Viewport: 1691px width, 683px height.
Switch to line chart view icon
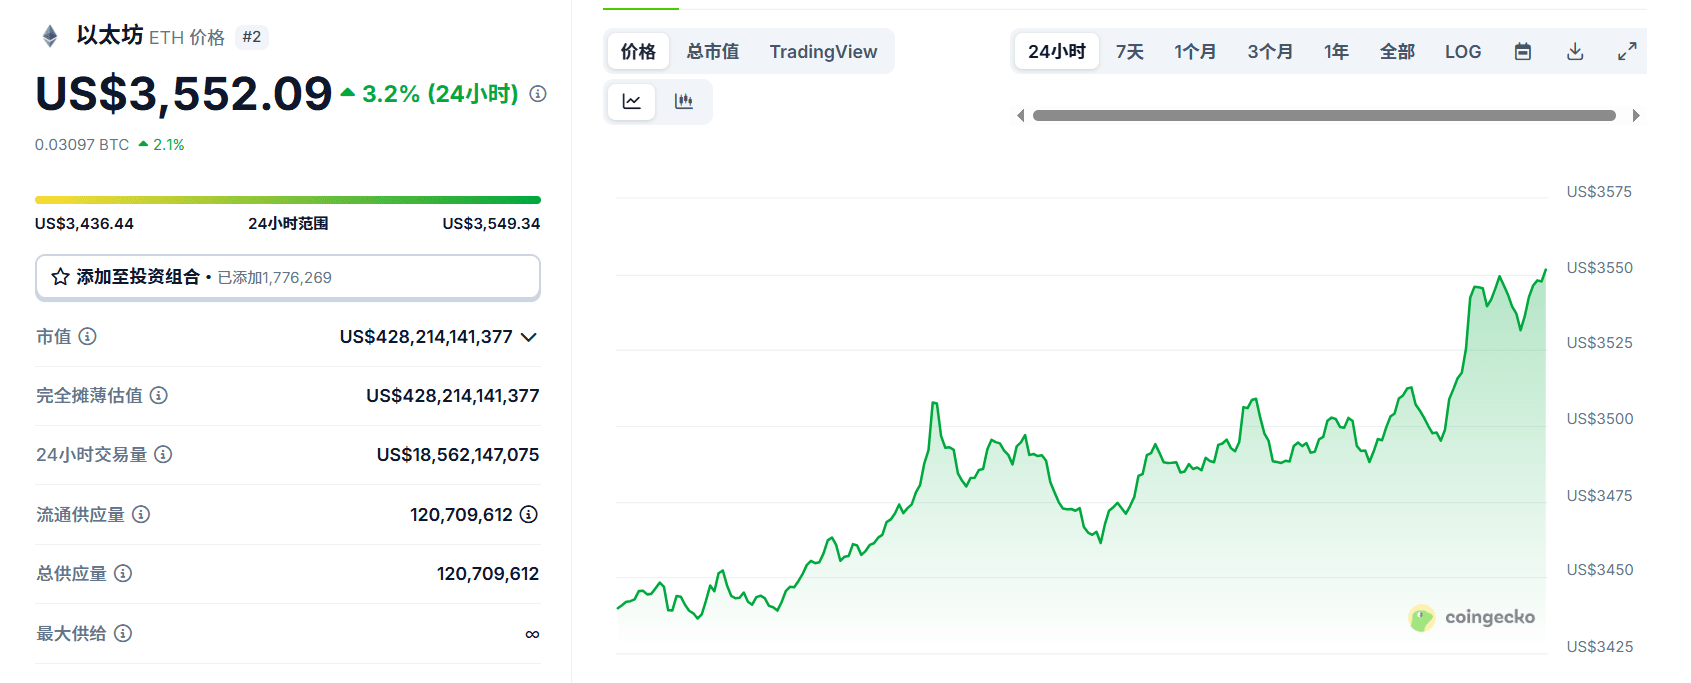[632, 101]
